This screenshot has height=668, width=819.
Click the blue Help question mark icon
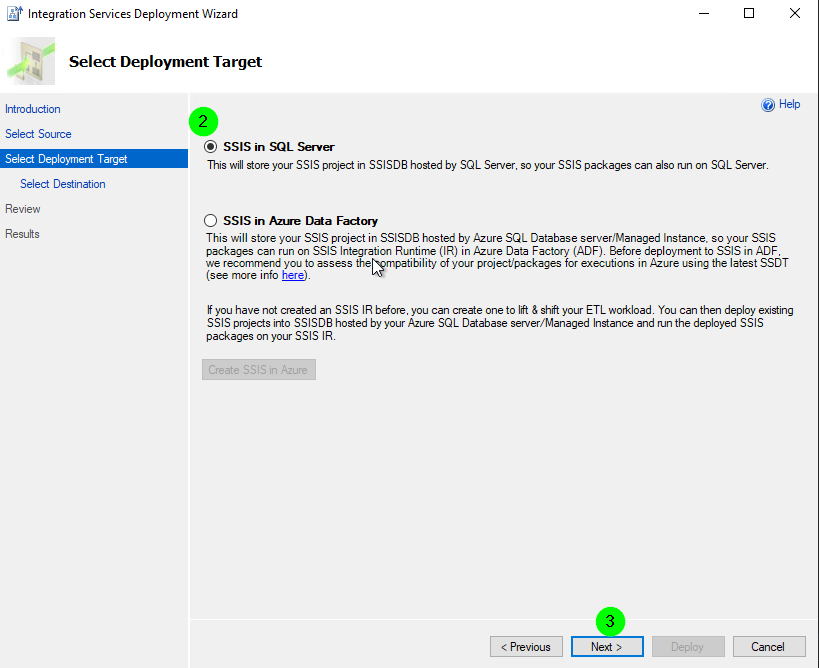[768, 105]
